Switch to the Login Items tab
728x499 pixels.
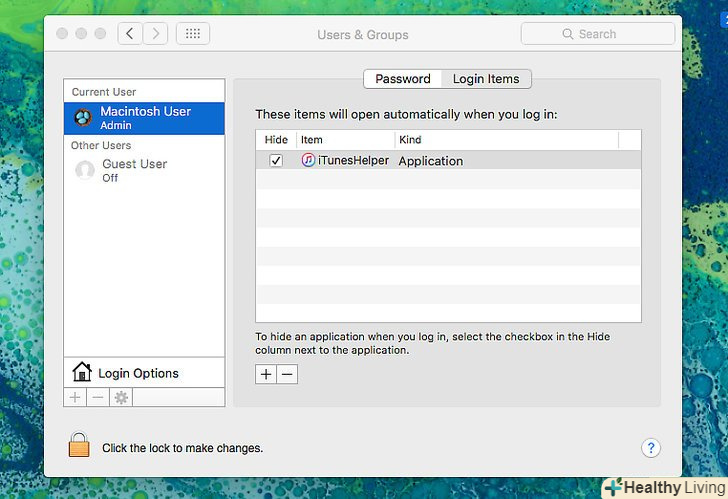coord(486,79)
